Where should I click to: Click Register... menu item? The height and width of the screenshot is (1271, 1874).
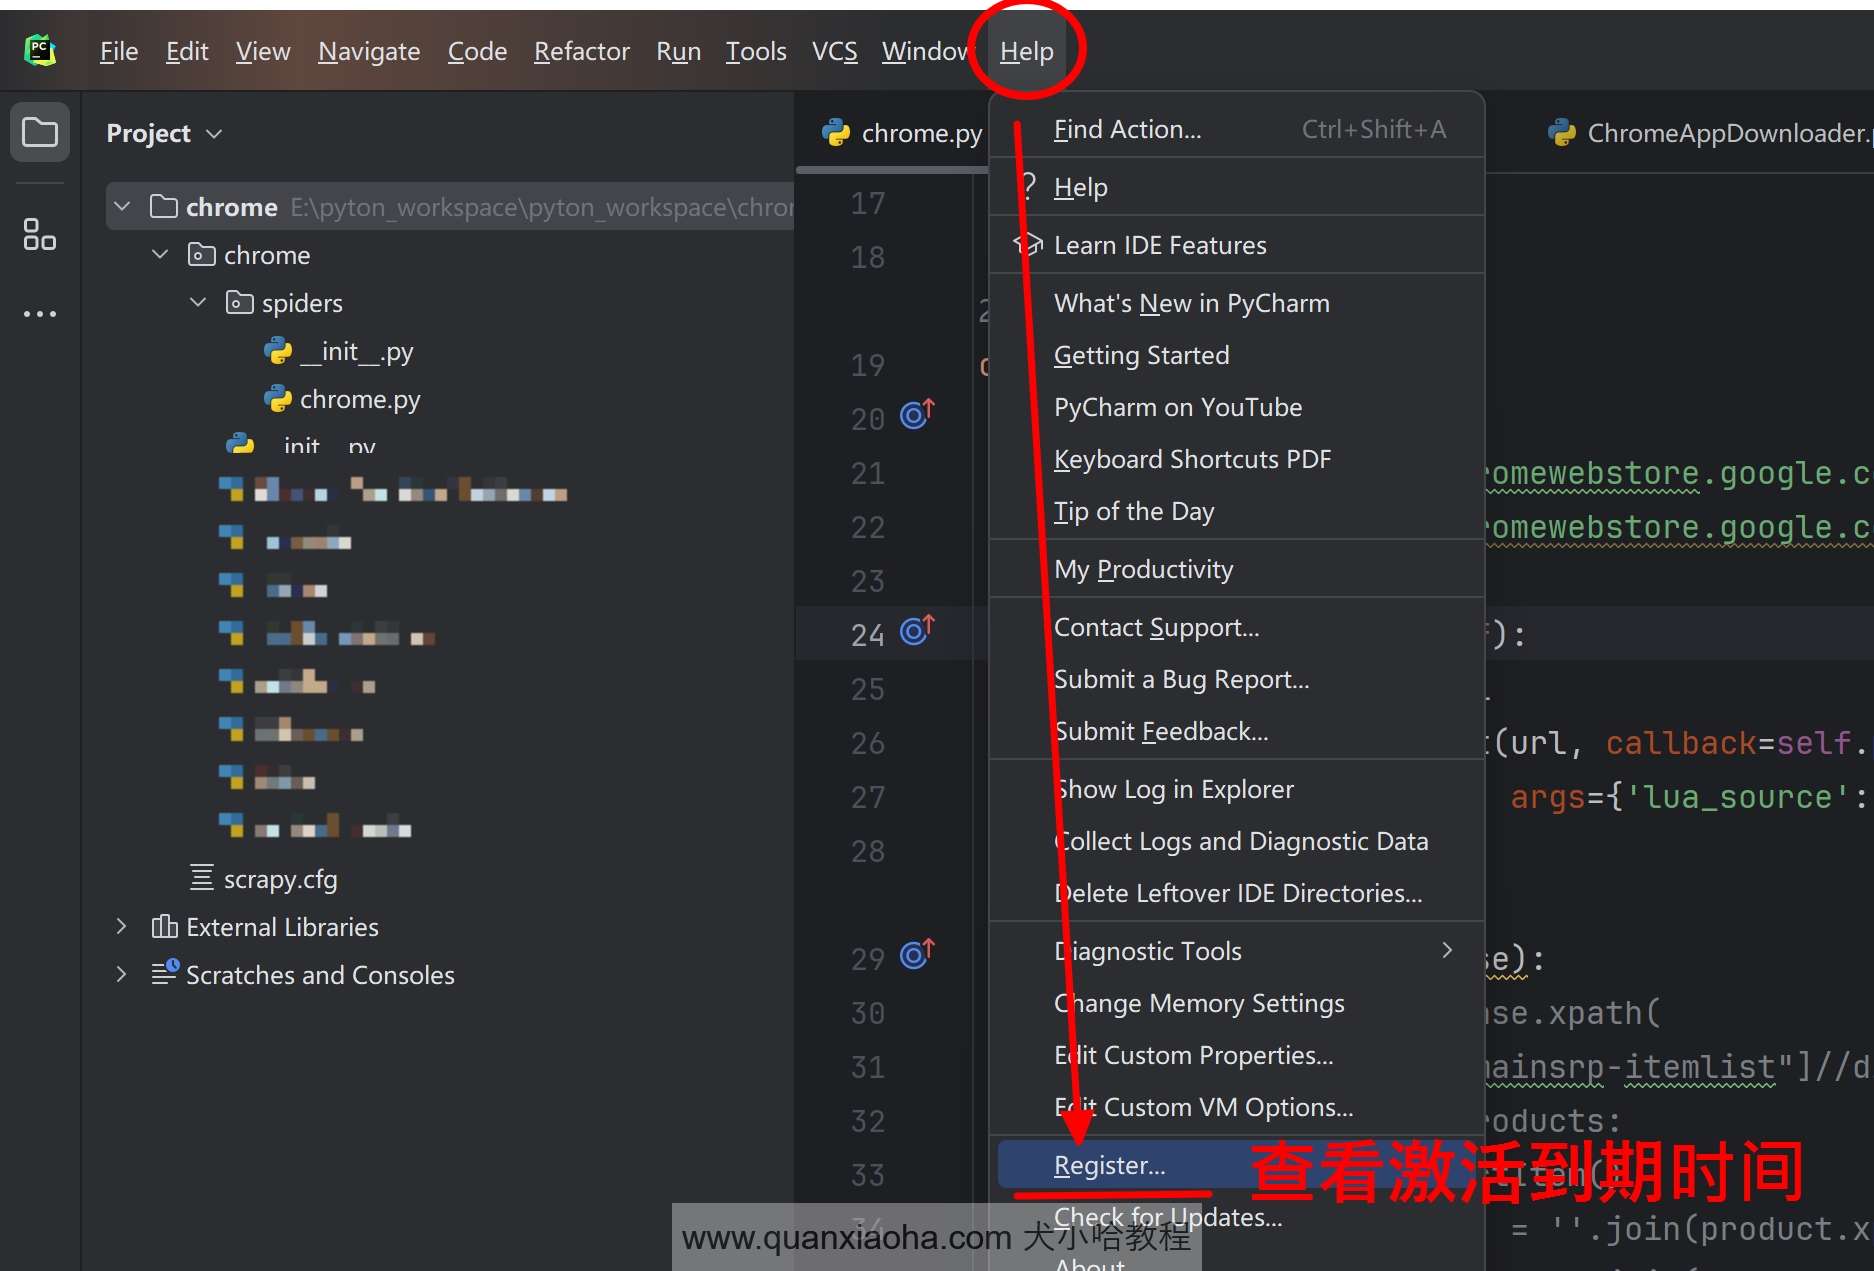tap(1237, 1165)
